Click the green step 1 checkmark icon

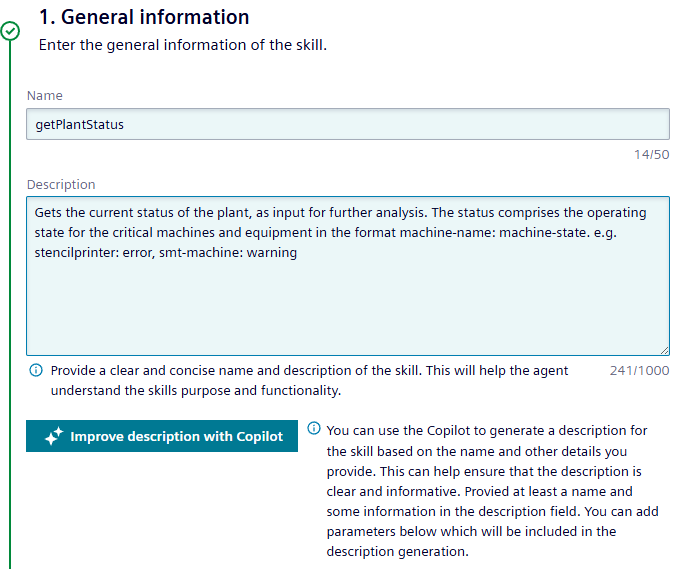[x=10, y=31]
